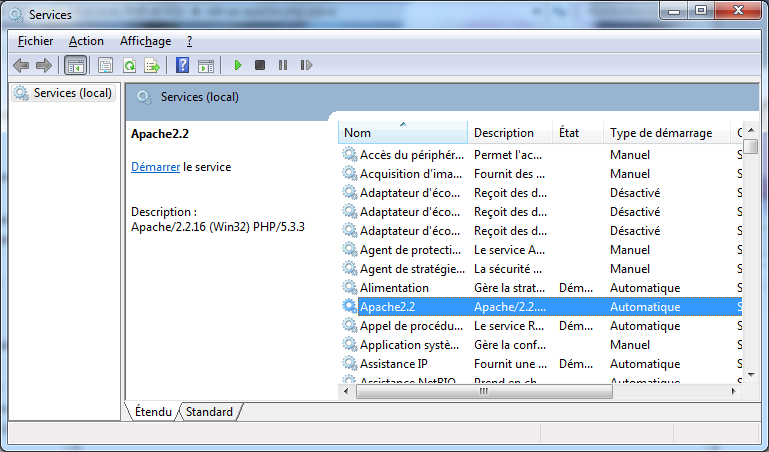769x452 pixels.
Task: Click the green Refresh toolbar icon
Action: click(129, 65)
